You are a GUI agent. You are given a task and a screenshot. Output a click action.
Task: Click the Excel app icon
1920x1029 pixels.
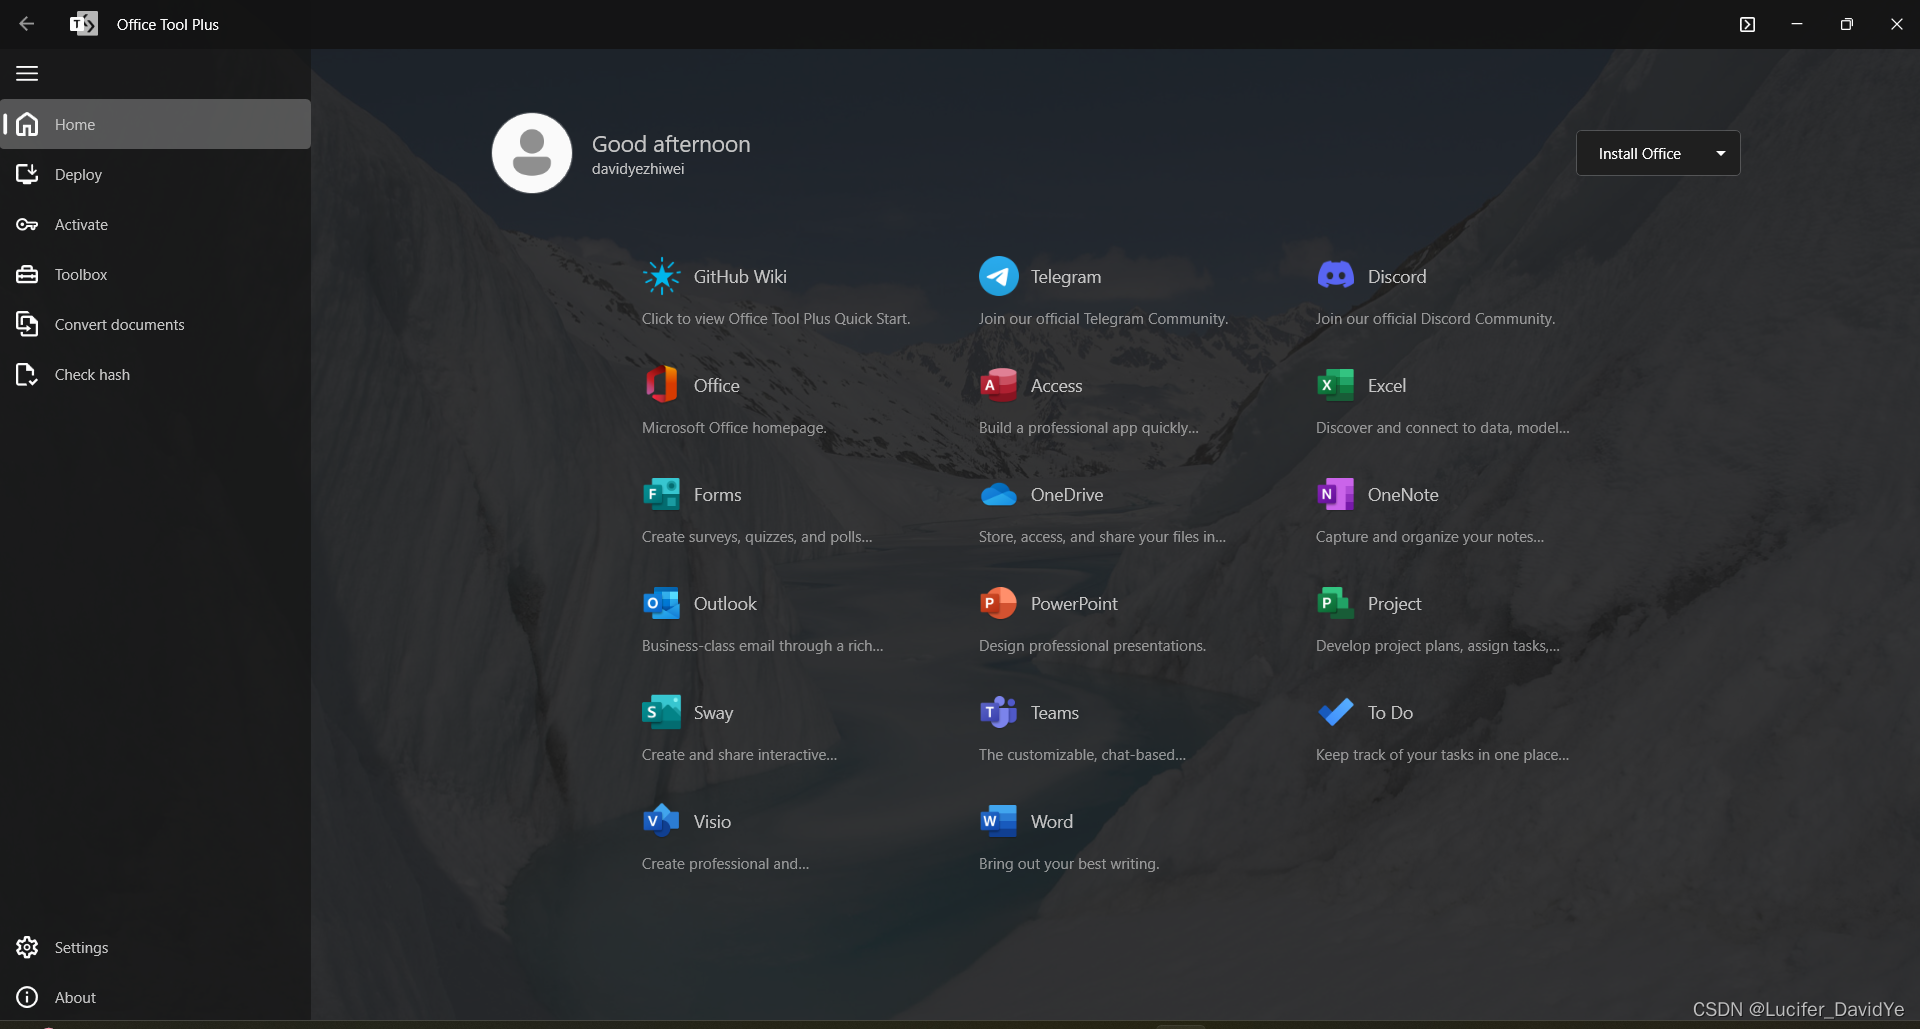1335,385
